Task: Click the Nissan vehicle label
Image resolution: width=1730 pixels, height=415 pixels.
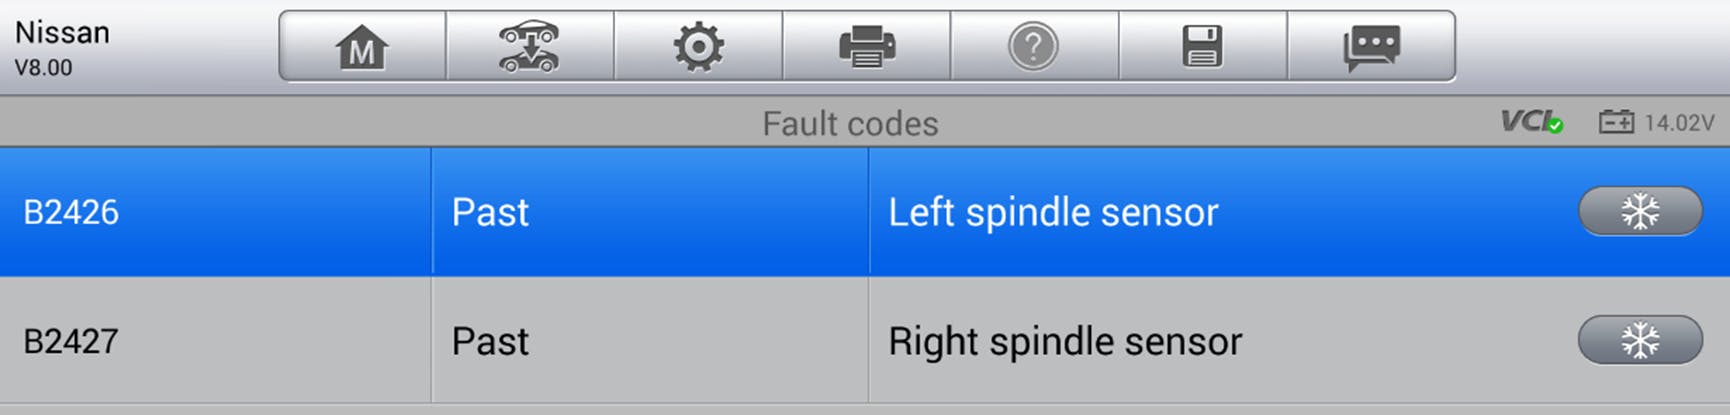Action: [62, 32]
